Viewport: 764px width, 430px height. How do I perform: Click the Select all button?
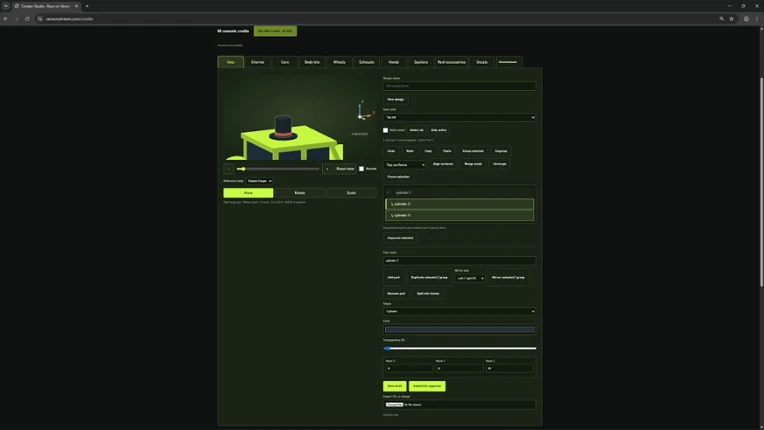[417, 130]
